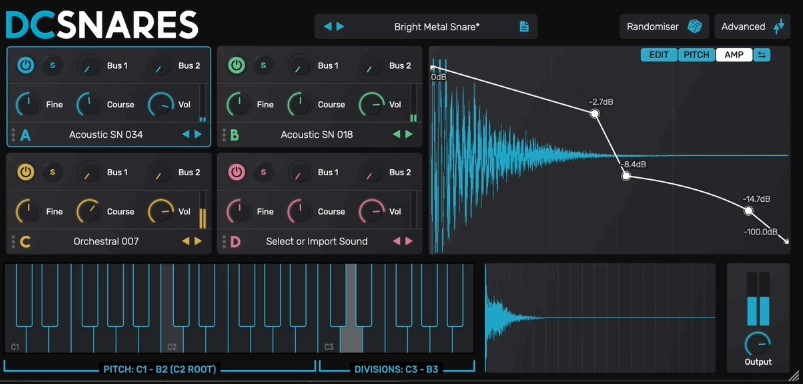Switch to the EDIT tab
Screen dimensions: 803x384
659,55
